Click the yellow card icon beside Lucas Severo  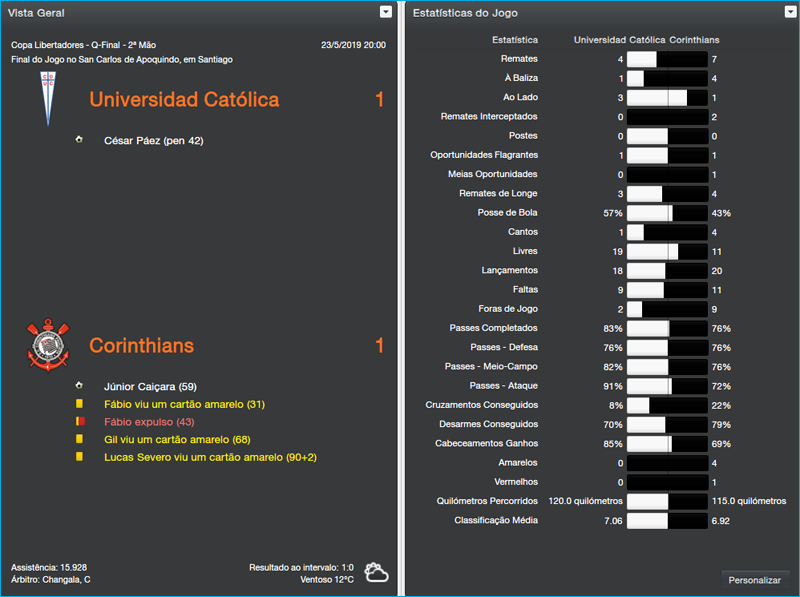[x=80, y=457]
